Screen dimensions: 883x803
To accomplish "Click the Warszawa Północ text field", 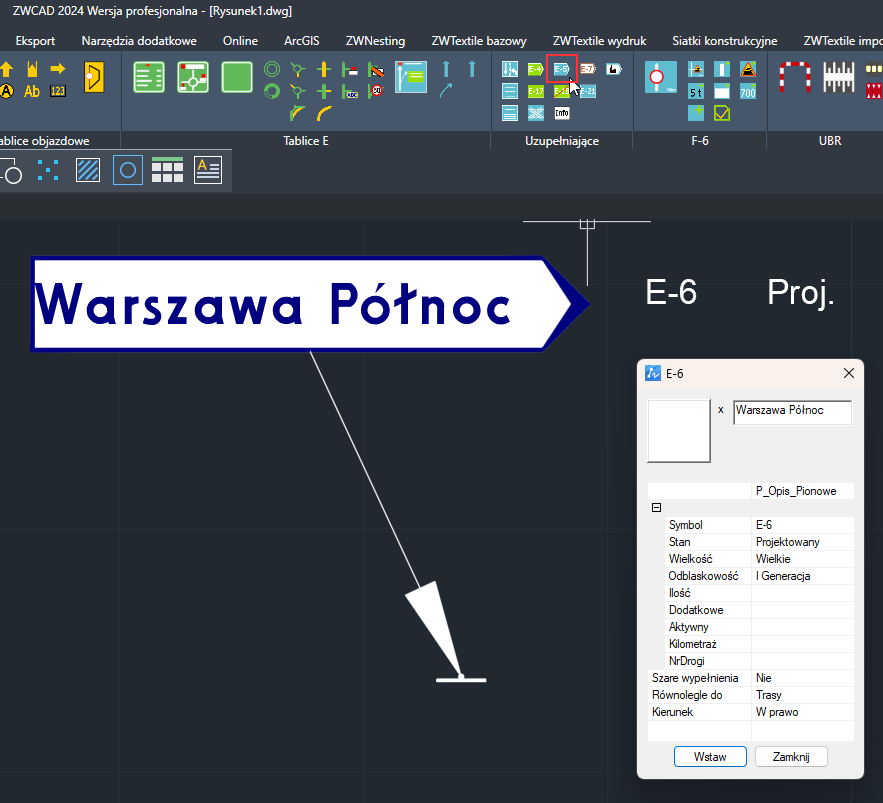I will (x=792, y=412).
